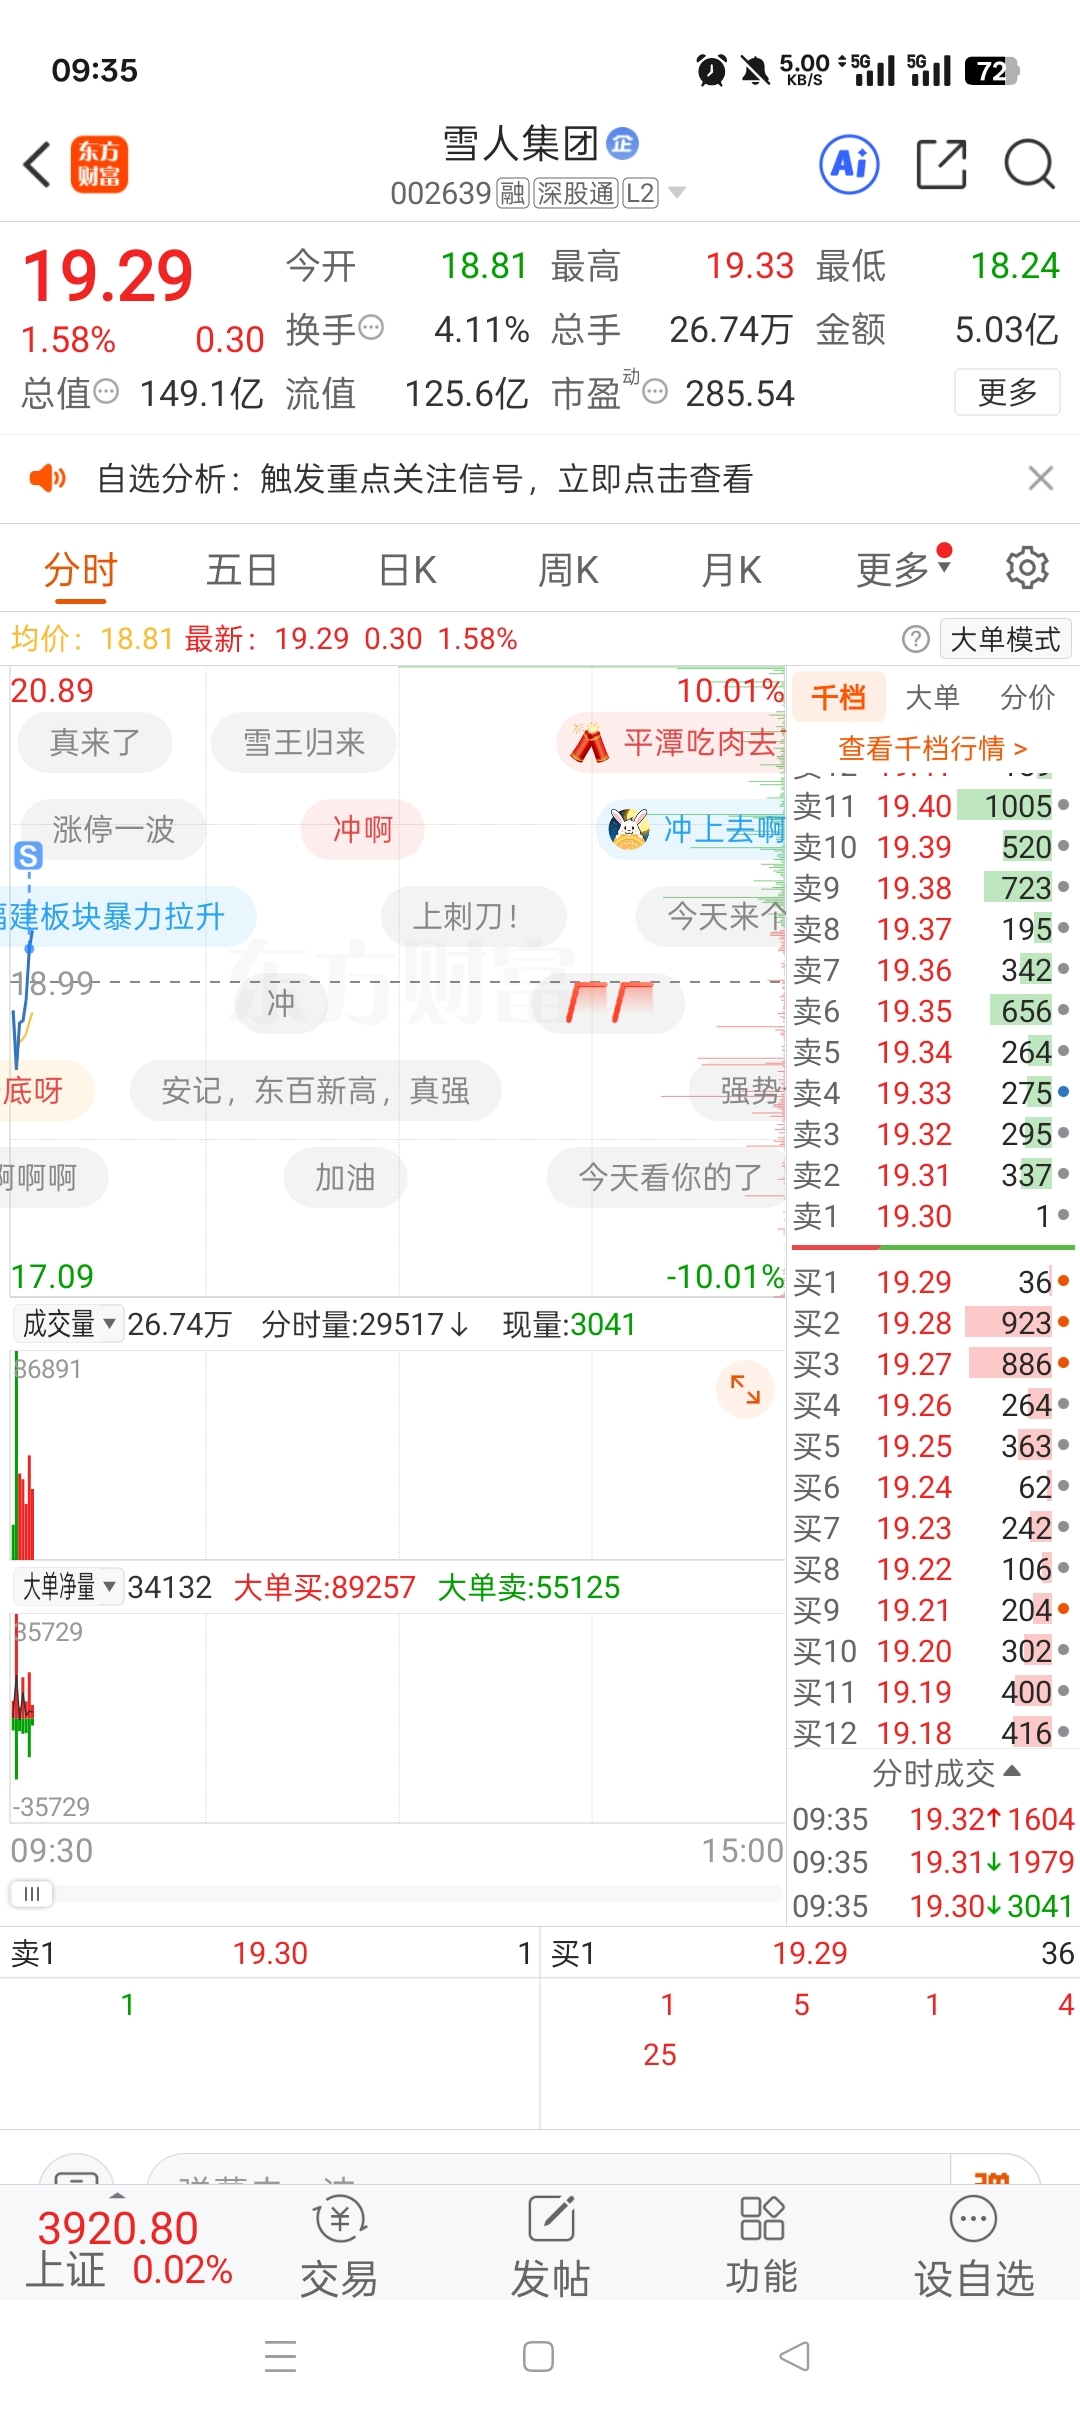Tap the 冲啊 comment bubble
Image resolution: width=1080 pixels, height=2412 pixels.
click(362, 829)
